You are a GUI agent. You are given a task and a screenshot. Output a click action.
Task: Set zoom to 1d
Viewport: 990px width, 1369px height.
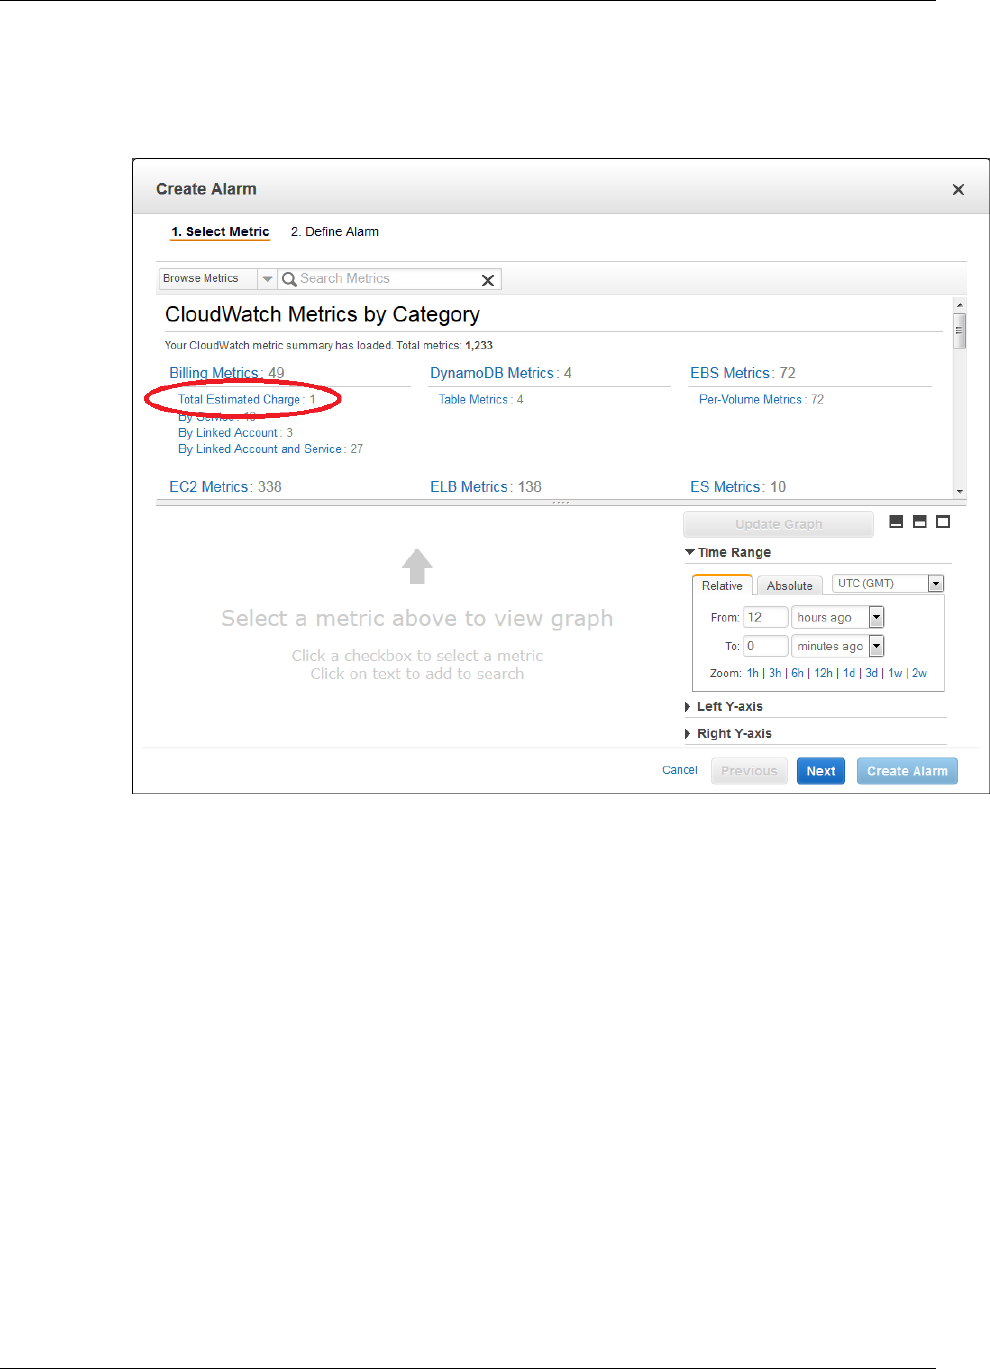tap(849, 673)
